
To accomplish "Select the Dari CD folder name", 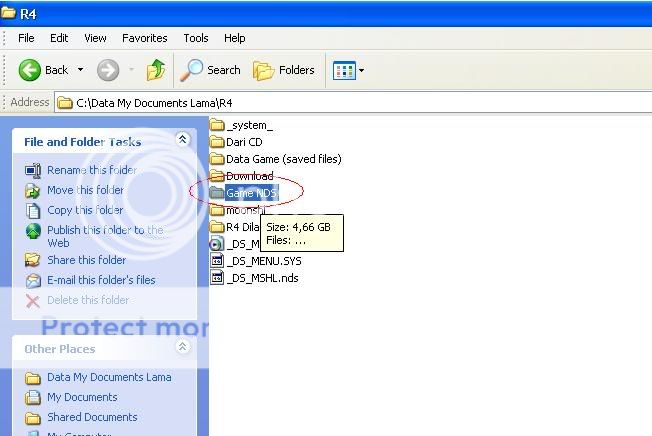I will click(244, 142).
